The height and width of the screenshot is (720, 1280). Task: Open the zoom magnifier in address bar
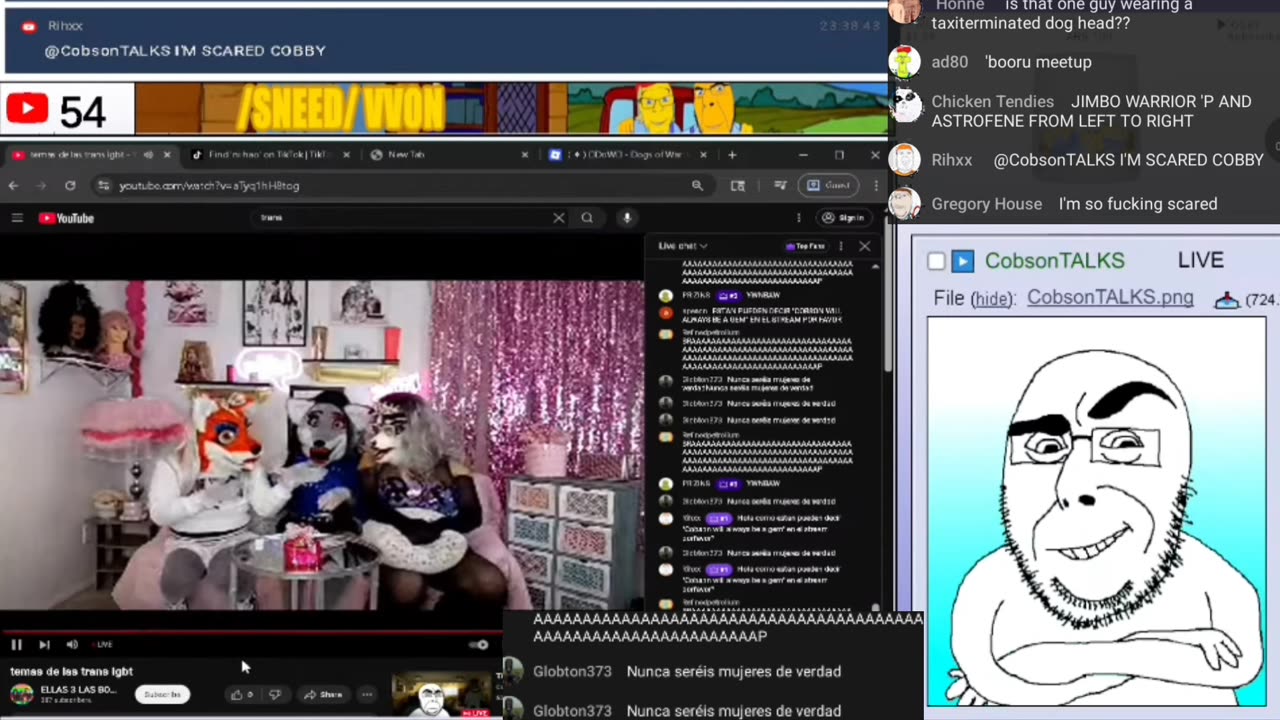tap(697, 186)
